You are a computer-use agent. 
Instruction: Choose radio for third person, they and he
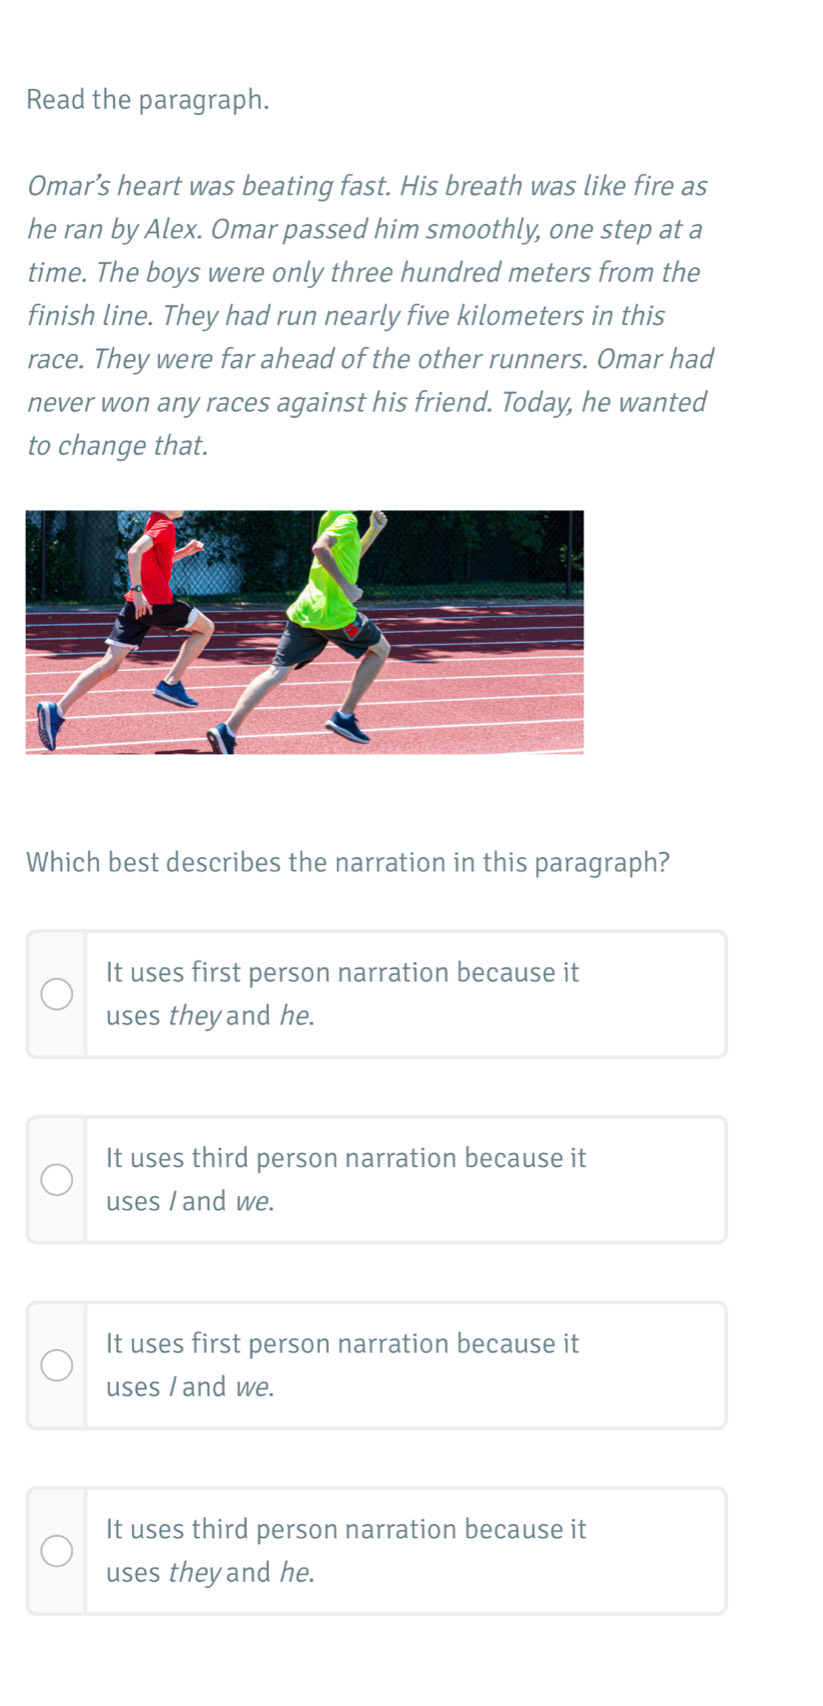click(57, 1551)
